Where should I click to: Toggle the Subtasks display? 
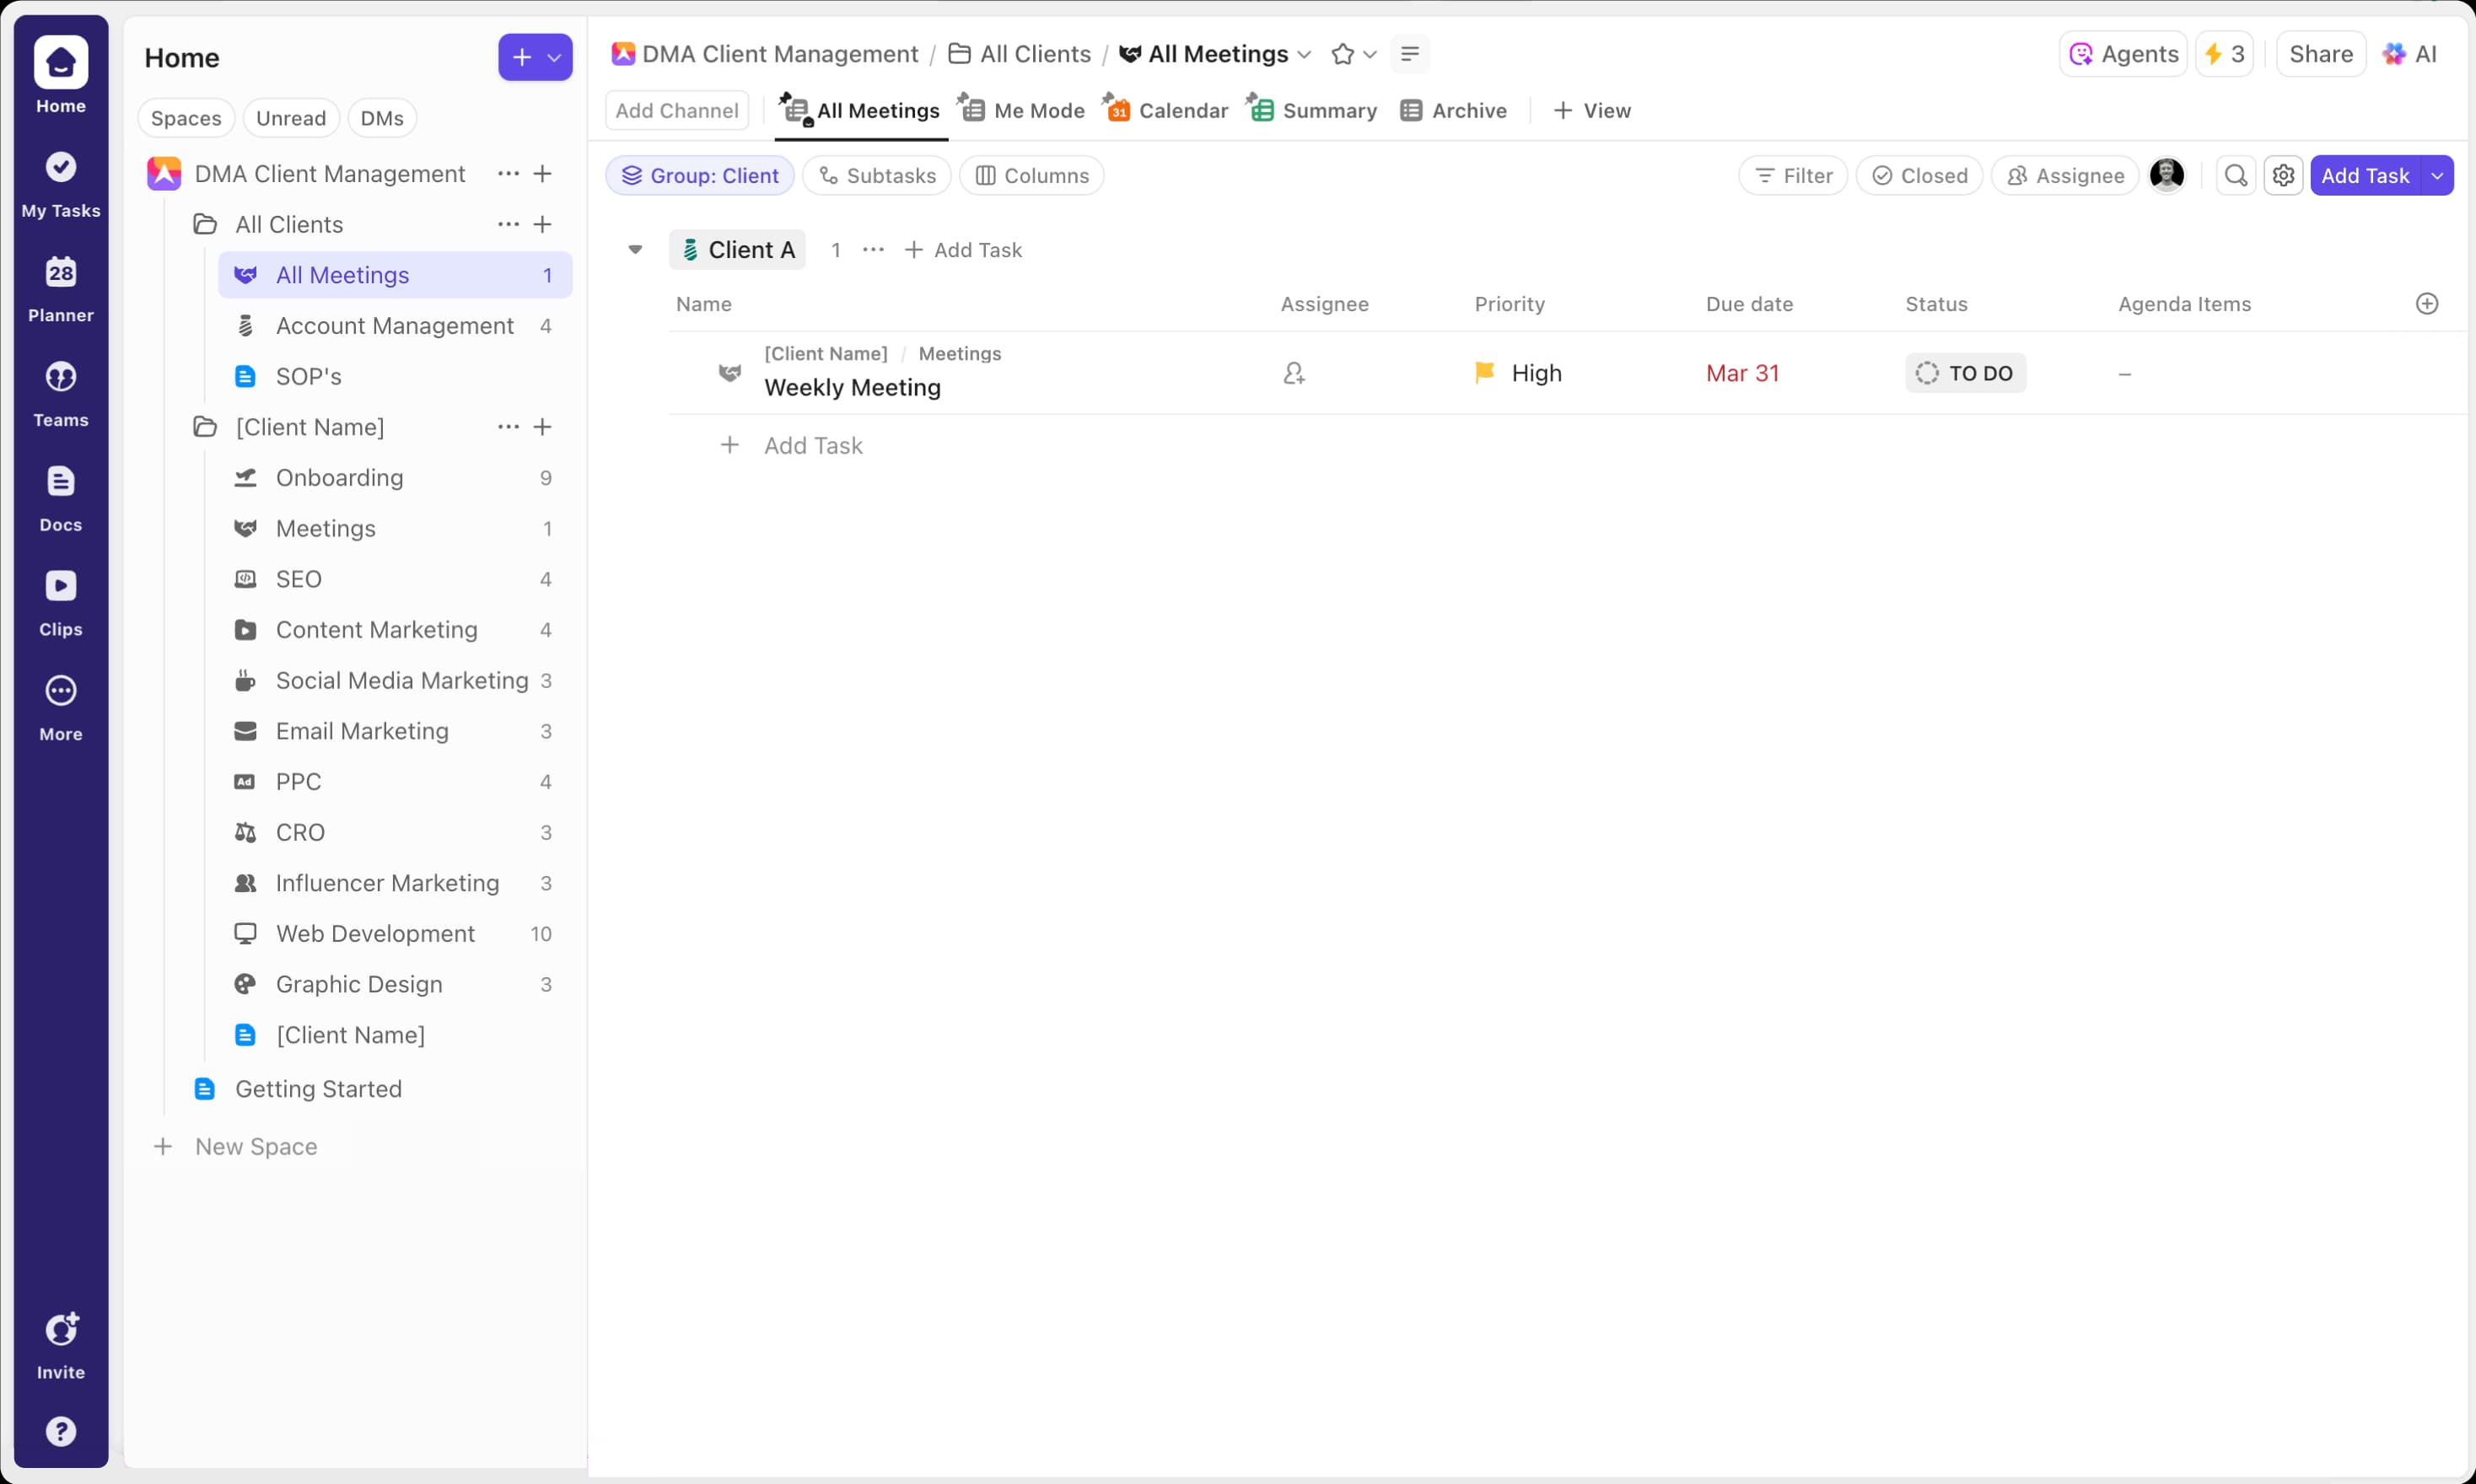click(876, 175)
